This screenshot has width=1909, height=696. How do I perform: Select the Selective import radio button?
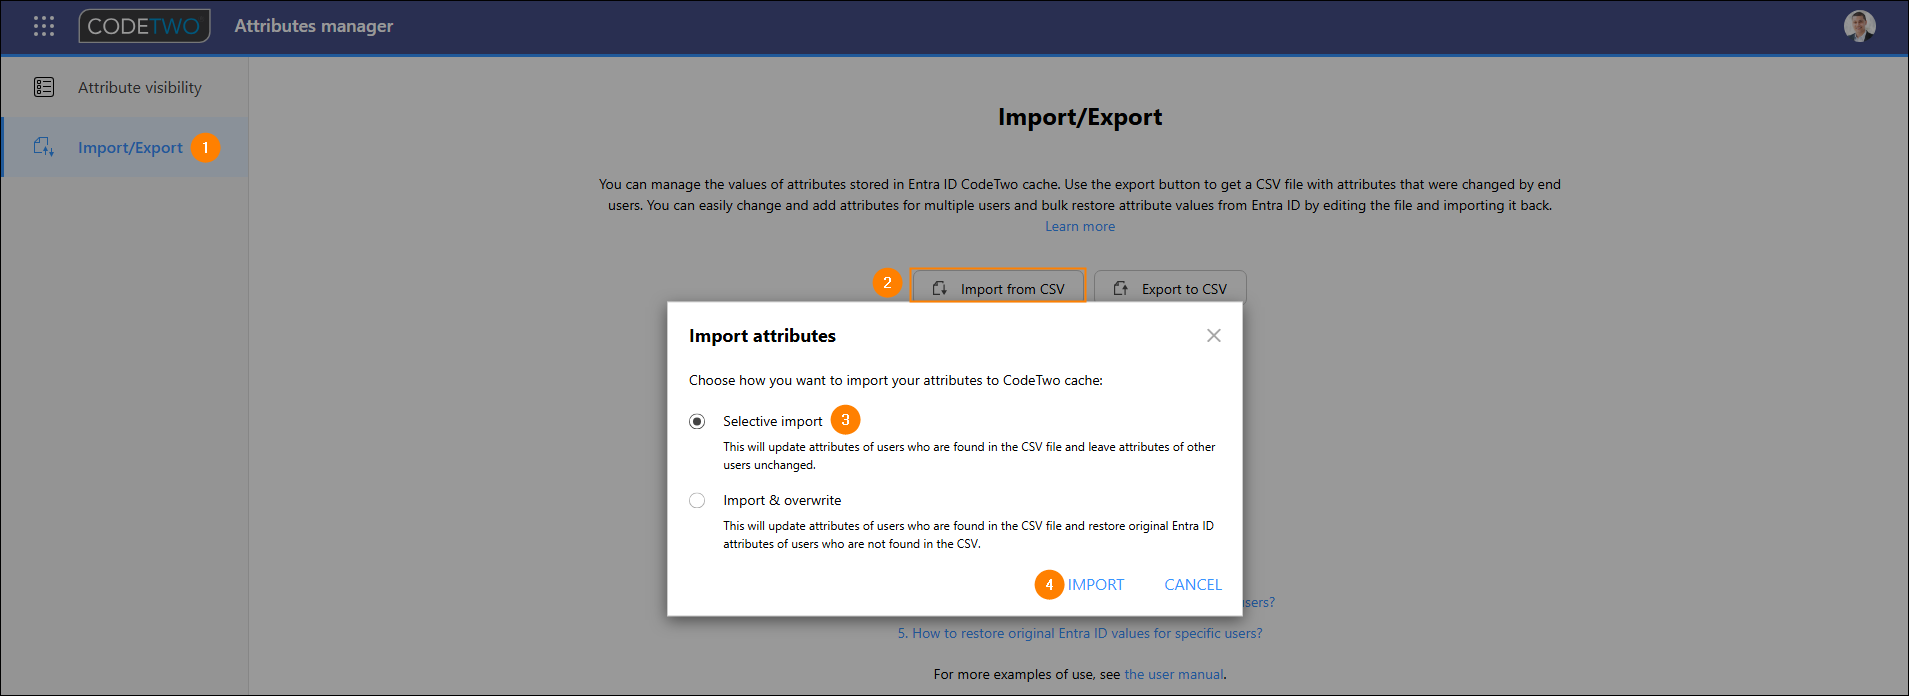(x=697, y=422)
